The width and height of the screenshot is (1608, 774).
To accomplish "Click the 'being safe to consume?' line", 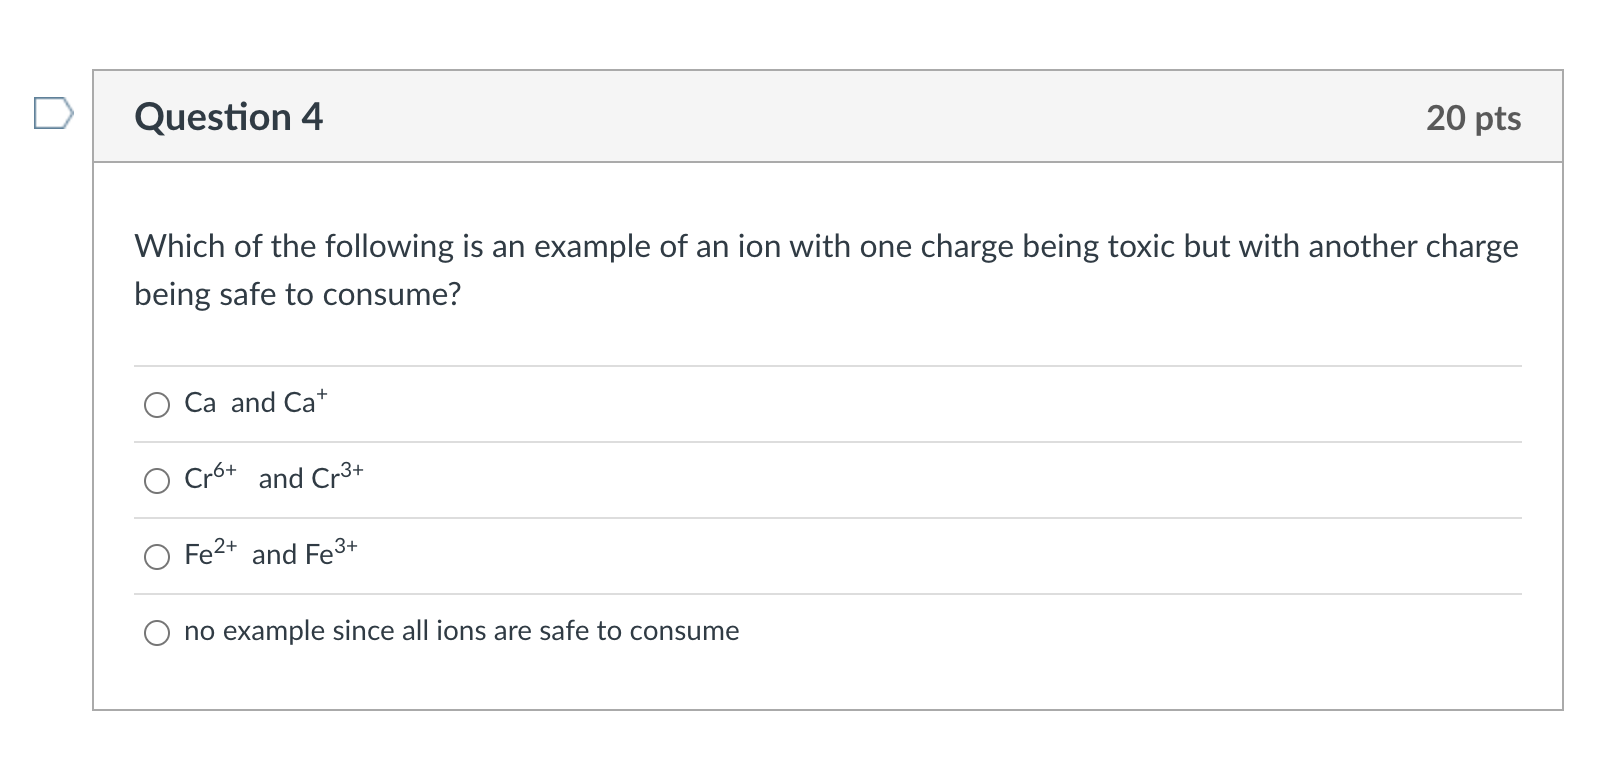I will (297, 294).
